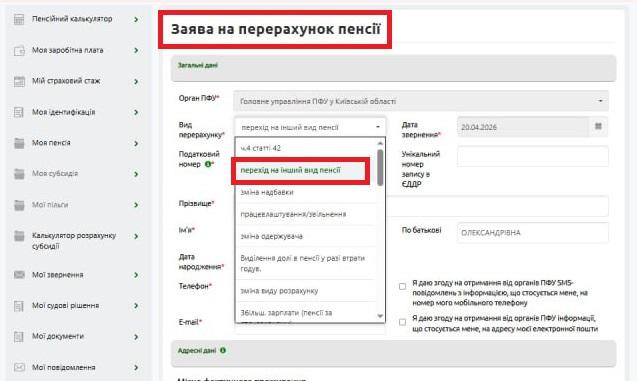Screen dimensions: 637x381
Task: Open the Пенсійний калькулятор sidebar icon
Action: point(19,19)
